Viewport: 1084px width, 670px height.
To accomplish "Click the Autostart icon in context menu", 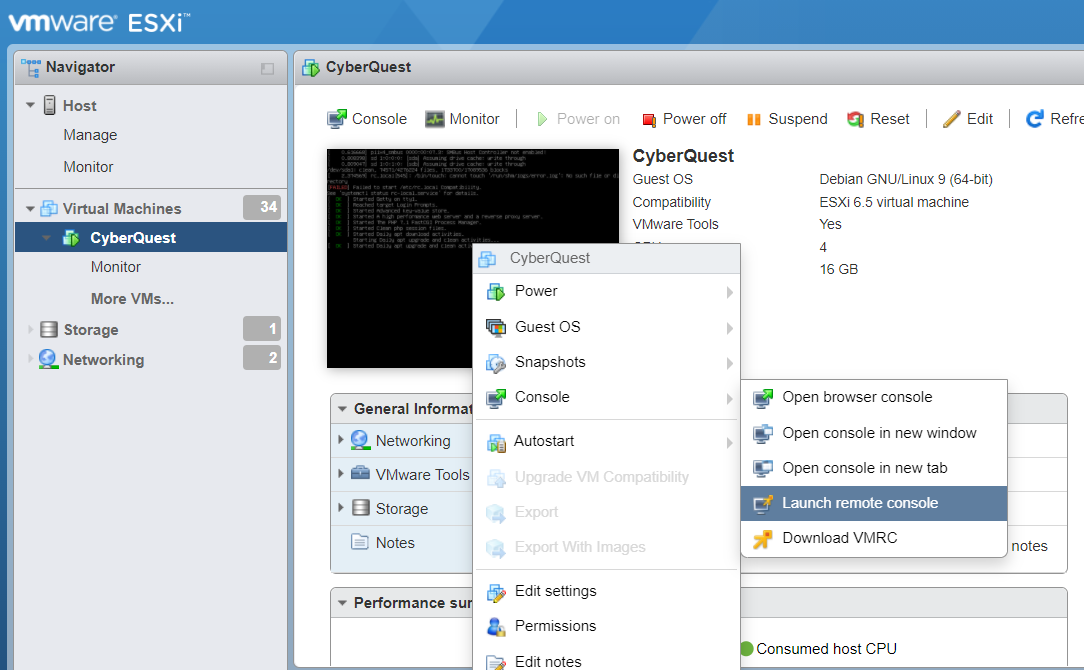I will pyautogui.click(x=496, y=442).
